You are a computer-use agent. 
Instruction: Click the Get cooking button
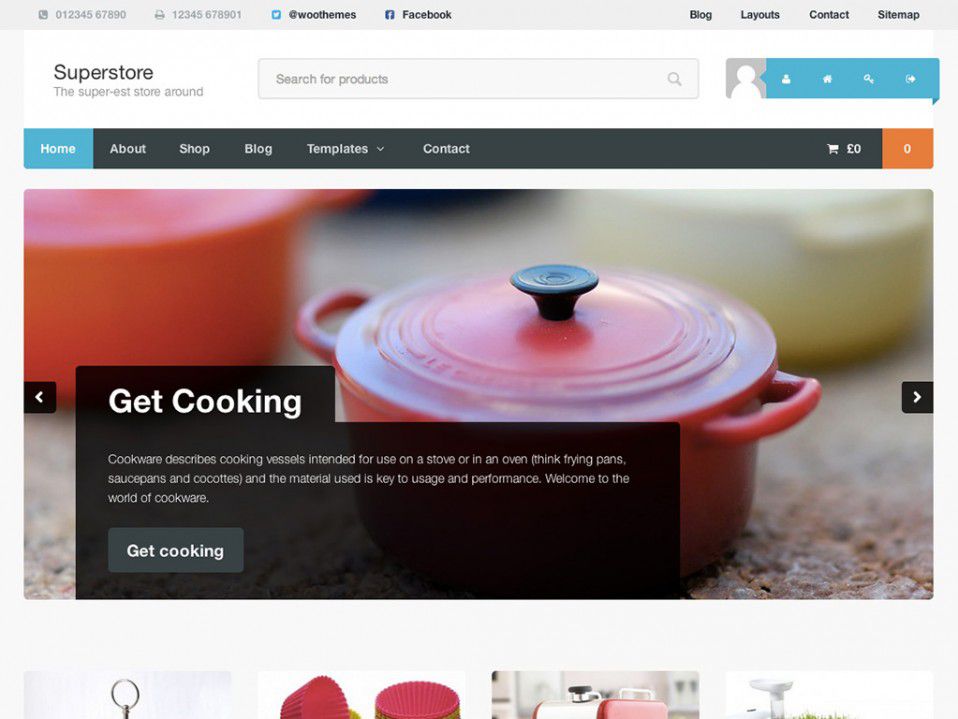175,550
